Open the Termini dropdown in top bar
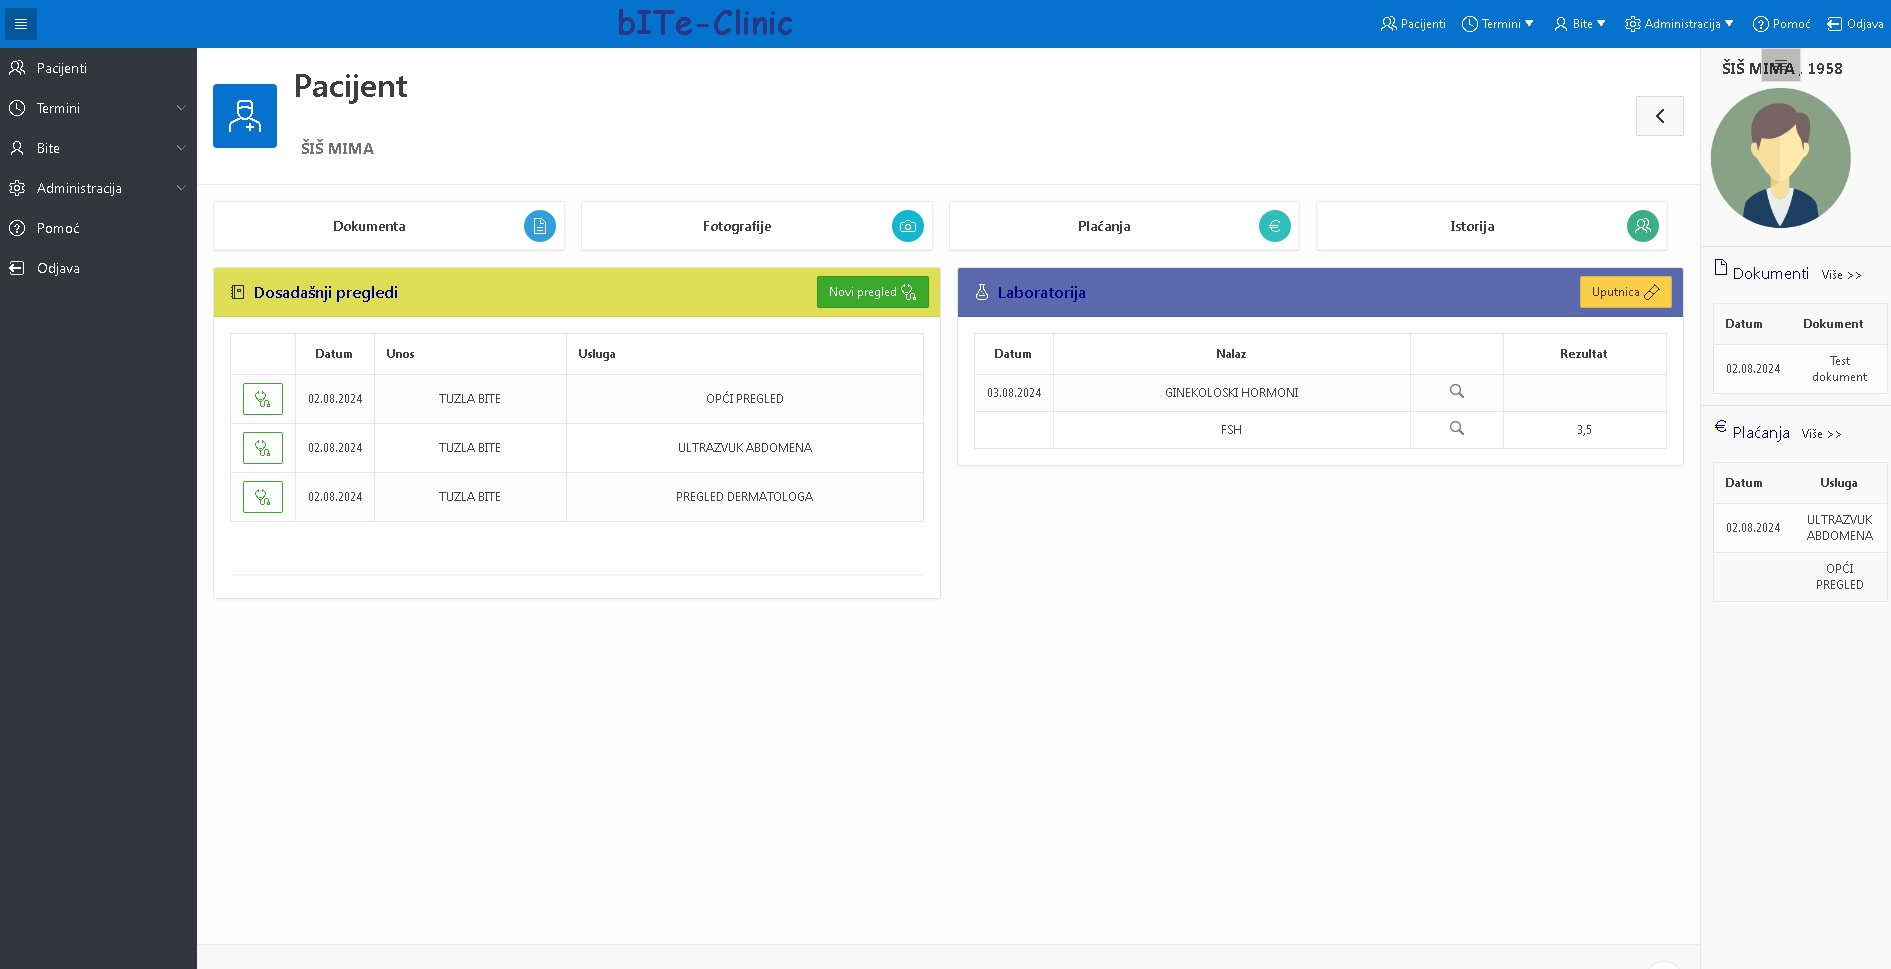The height and width of the screenshot is (969, 1891). click(x=1497, y=24)
